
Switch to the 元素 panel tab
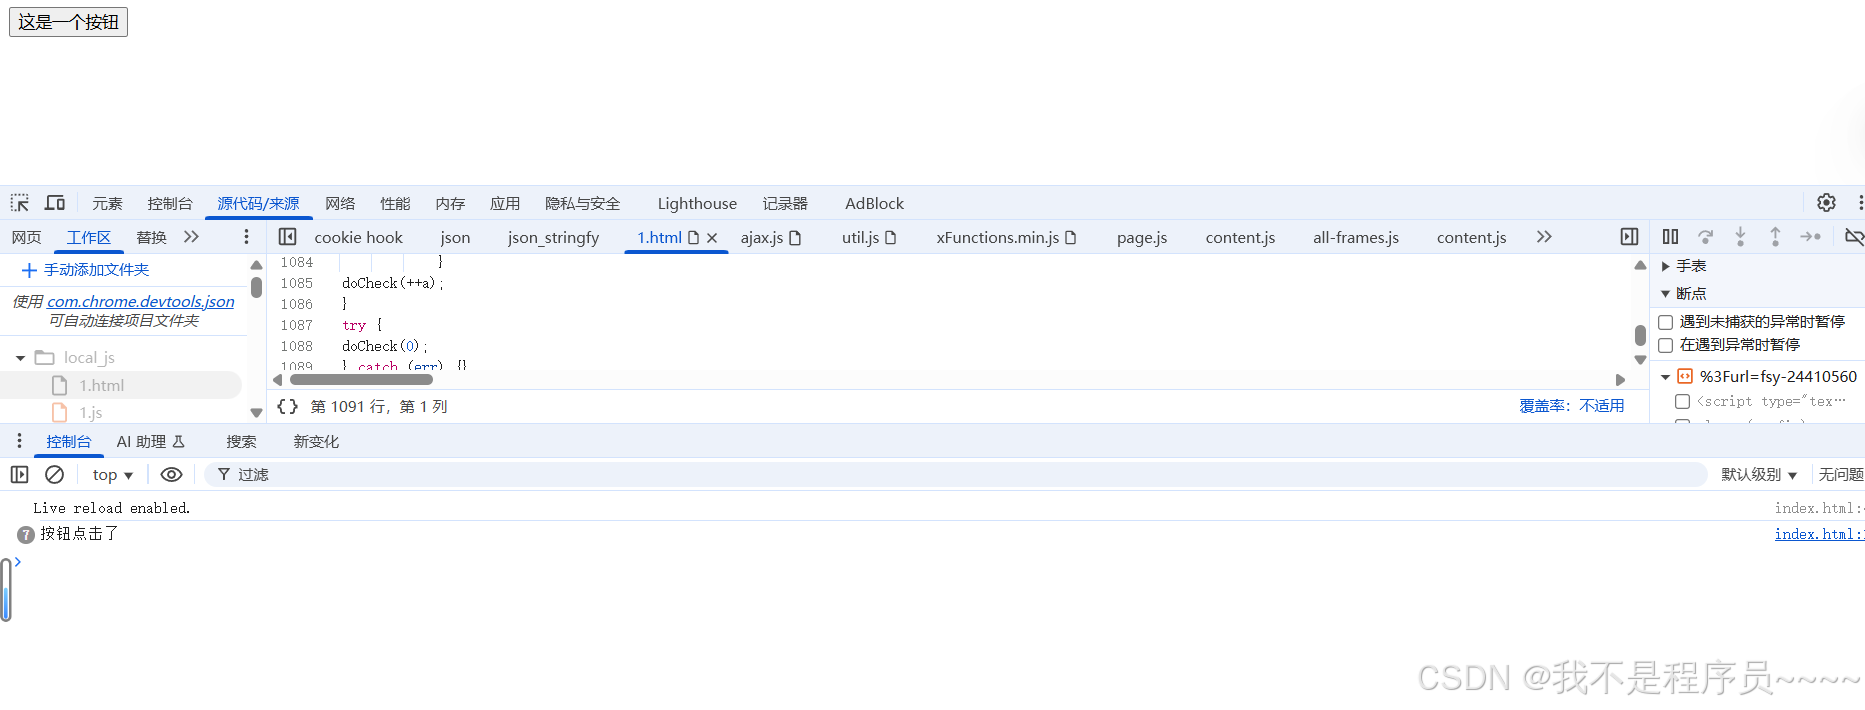click(x=107, y=203)
